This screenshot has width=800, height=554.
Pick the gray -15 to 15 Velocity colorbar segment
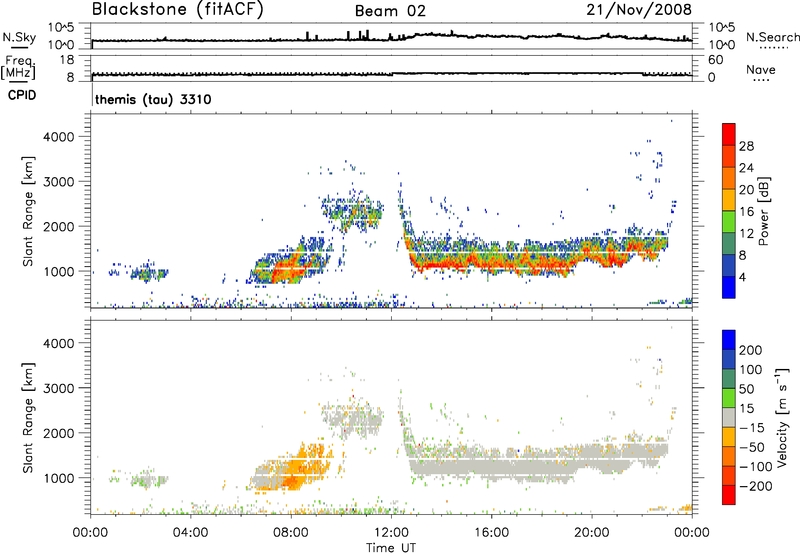tap(729, 418)
